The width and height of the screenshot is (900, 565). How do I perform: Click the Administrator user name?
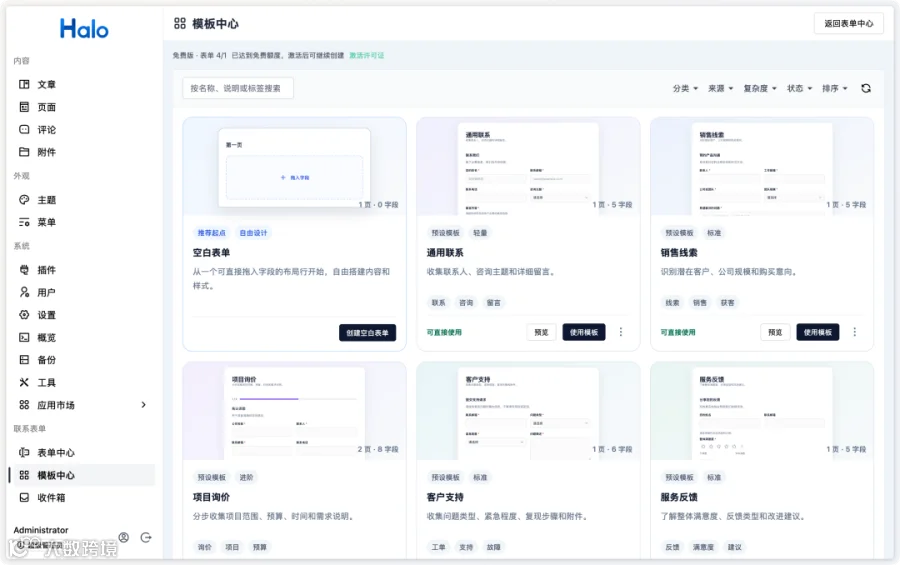coord(41,530)
